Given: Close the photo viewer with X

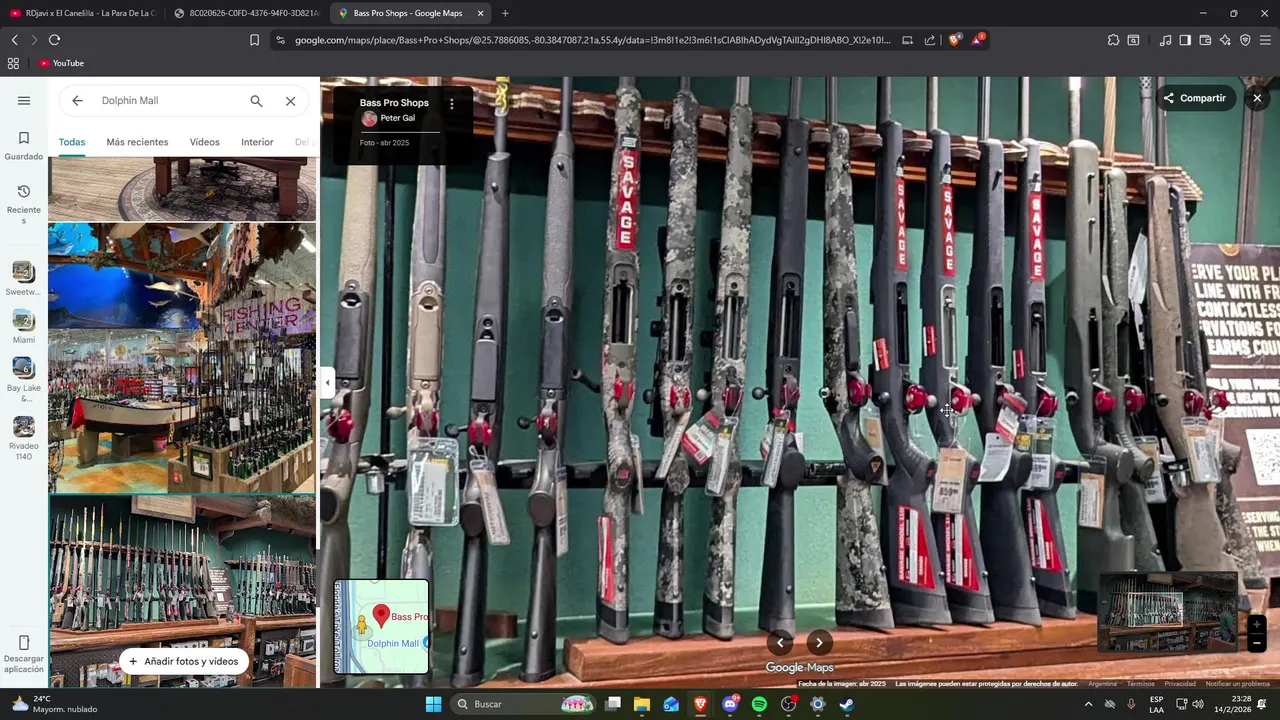Looking at the screenshot, I should coord(1257,98).
